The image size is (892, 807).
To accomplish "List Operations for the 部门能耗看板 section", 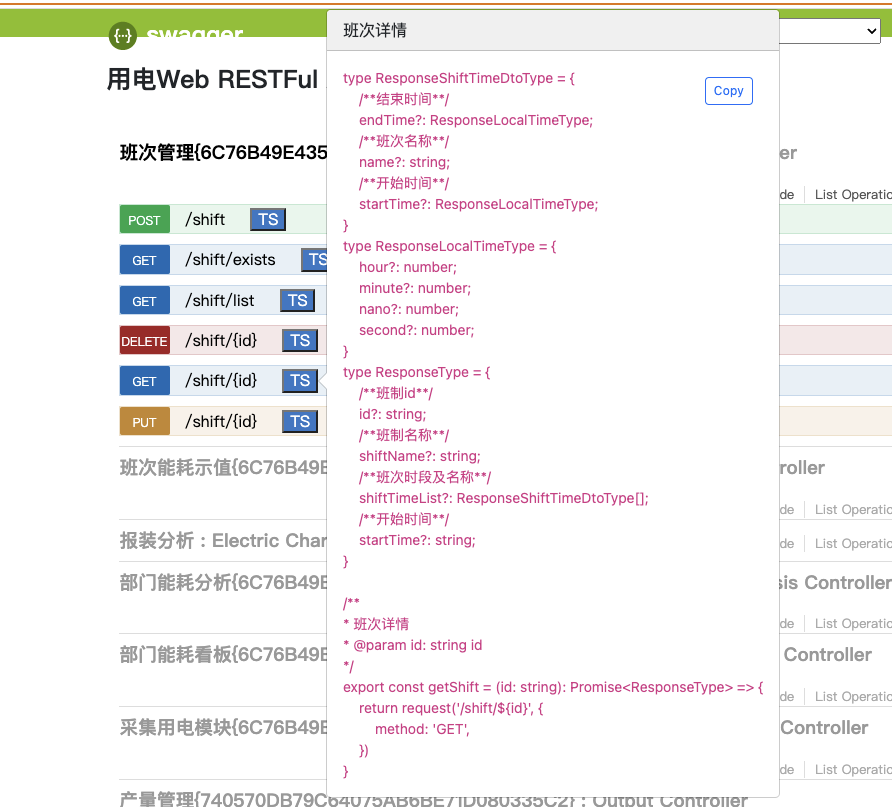I will click(853, 697).
